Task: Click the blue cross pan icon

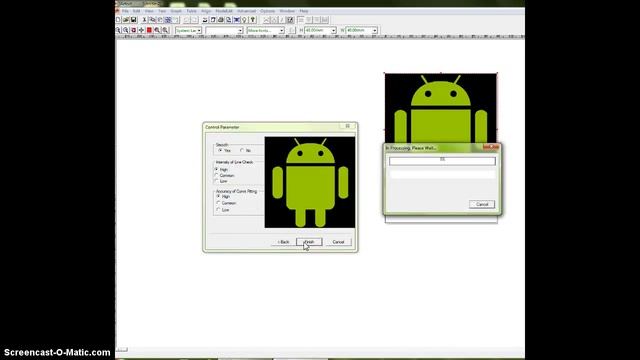Action: click(x=142, y=30)
